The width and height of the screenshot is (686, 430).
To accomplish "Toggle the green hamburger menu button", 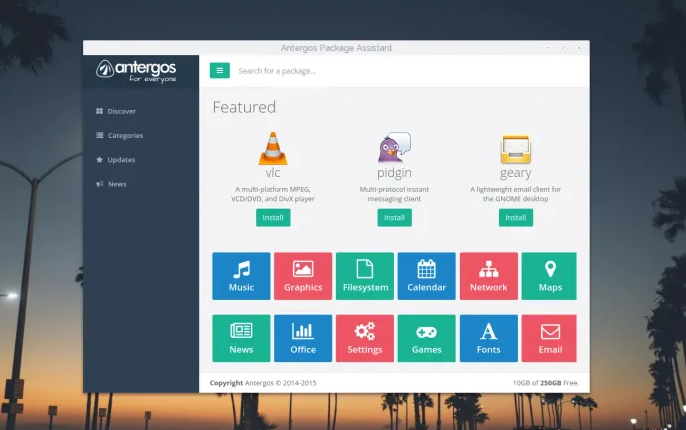I will [220, 70].
